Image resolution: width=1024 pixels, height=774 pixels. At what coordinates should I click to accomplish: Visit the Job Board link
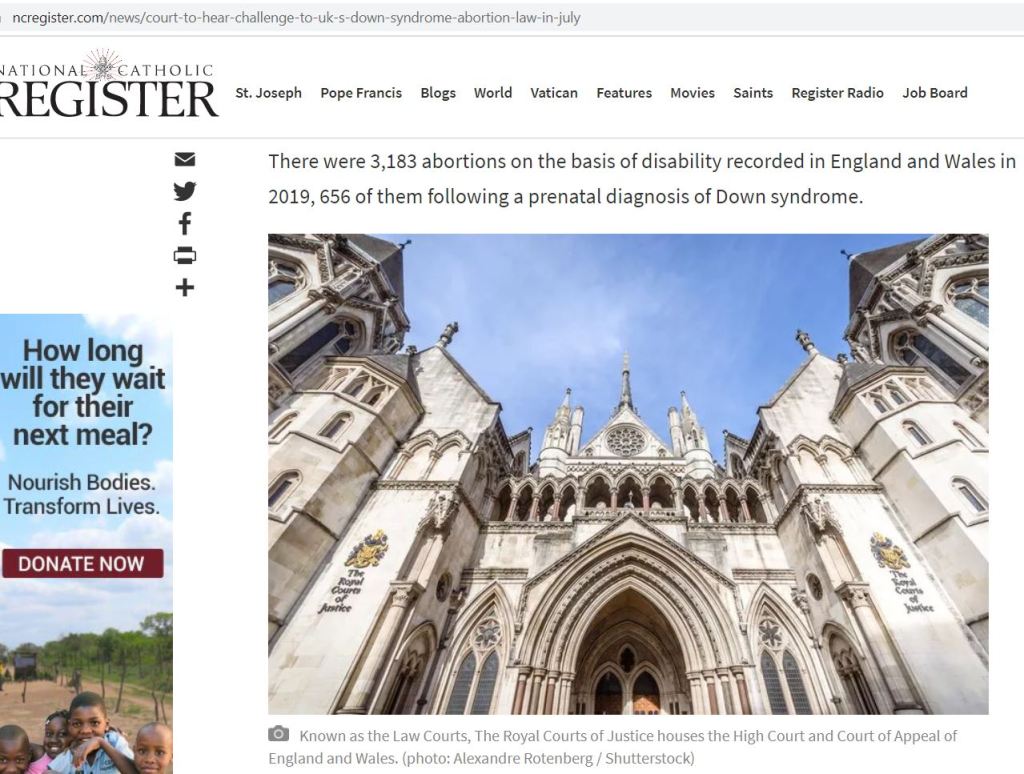(x=935, y=93)
